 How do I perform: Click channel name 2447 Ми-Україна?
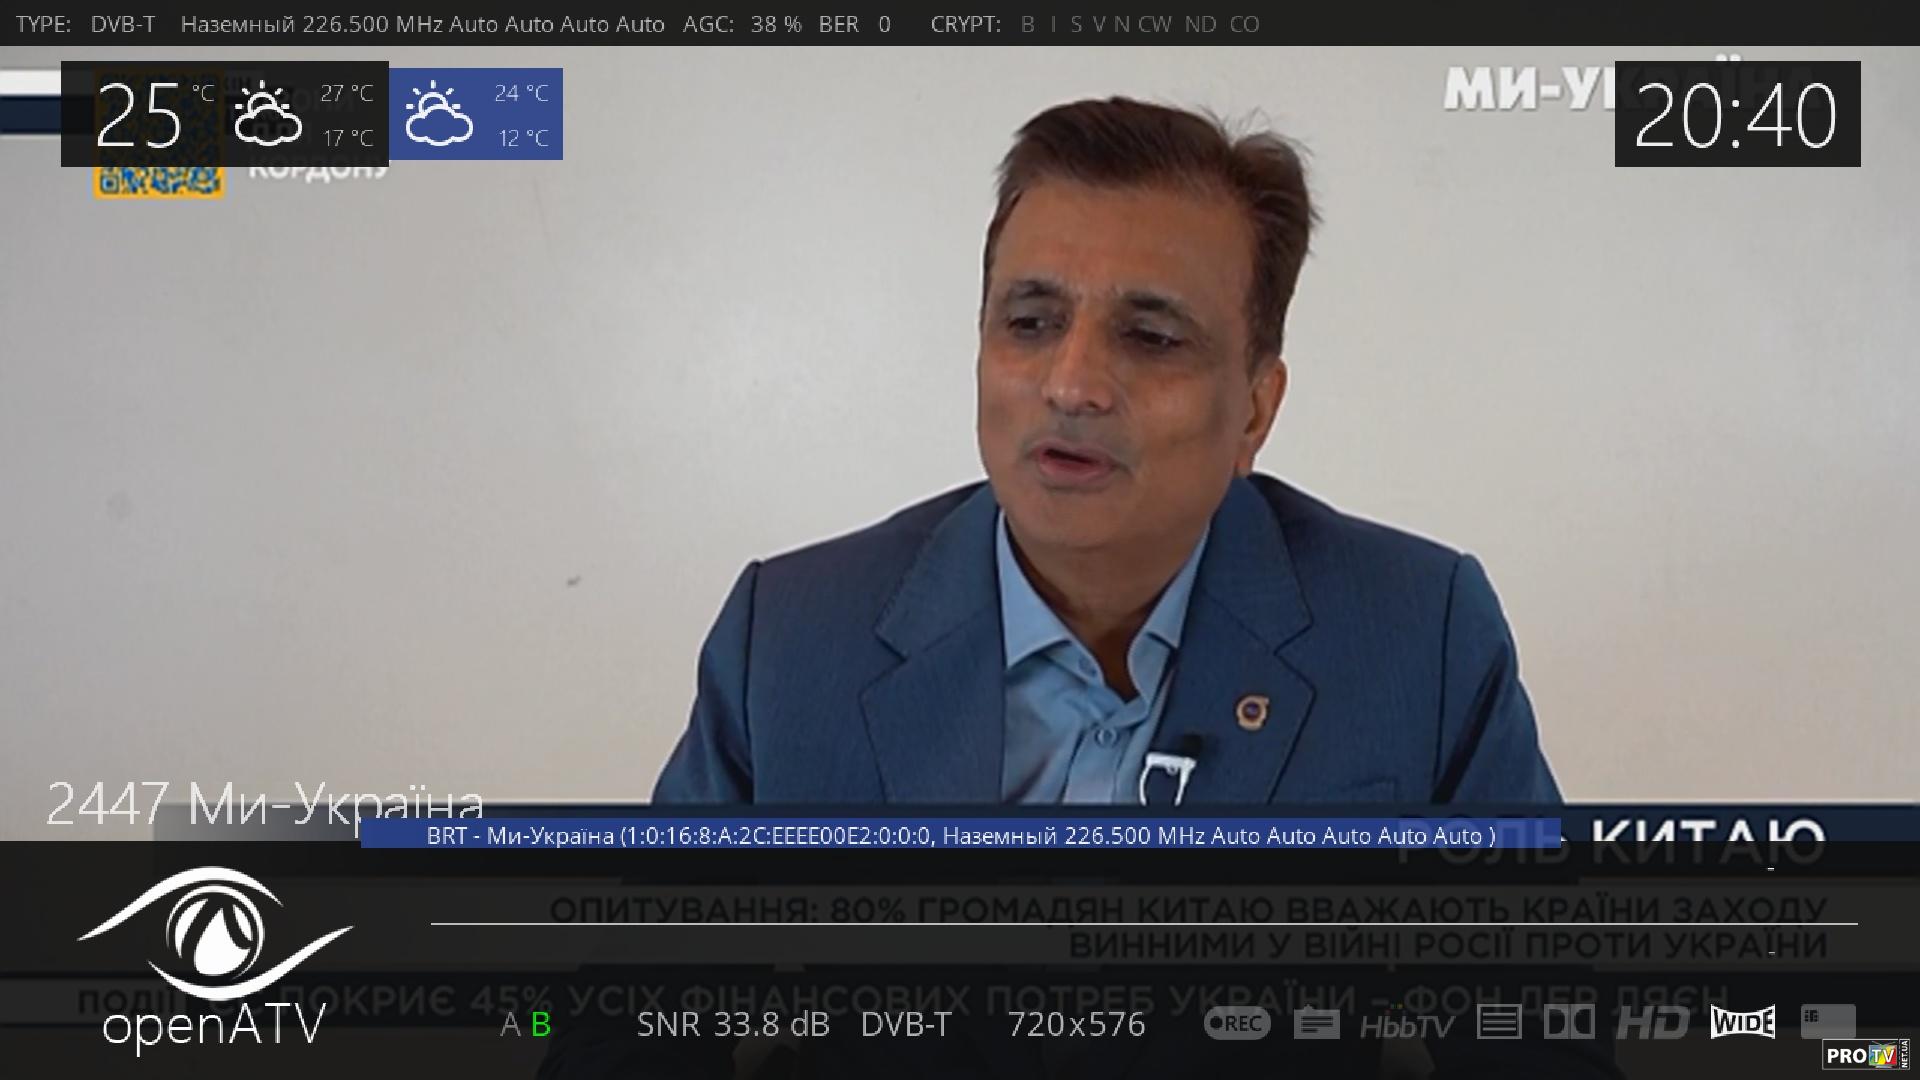(265, 803)
